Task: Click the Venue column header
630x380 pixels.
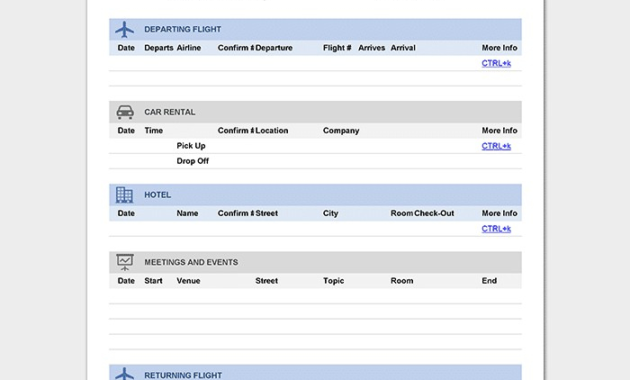Action: 188,281
